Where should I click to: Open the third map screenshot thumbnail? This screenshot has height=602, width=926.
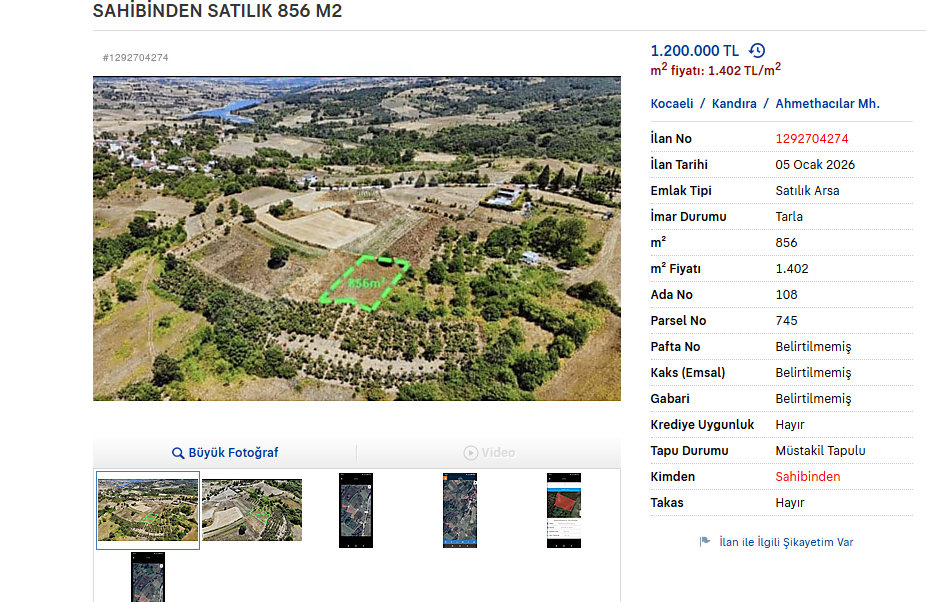point(355,509)
